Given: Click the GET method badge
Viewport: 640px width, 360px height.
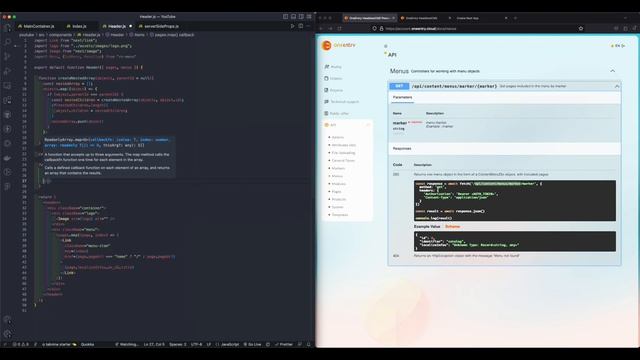Looking at the screenshot, I should pyautogui.click(x=399, y=86).
